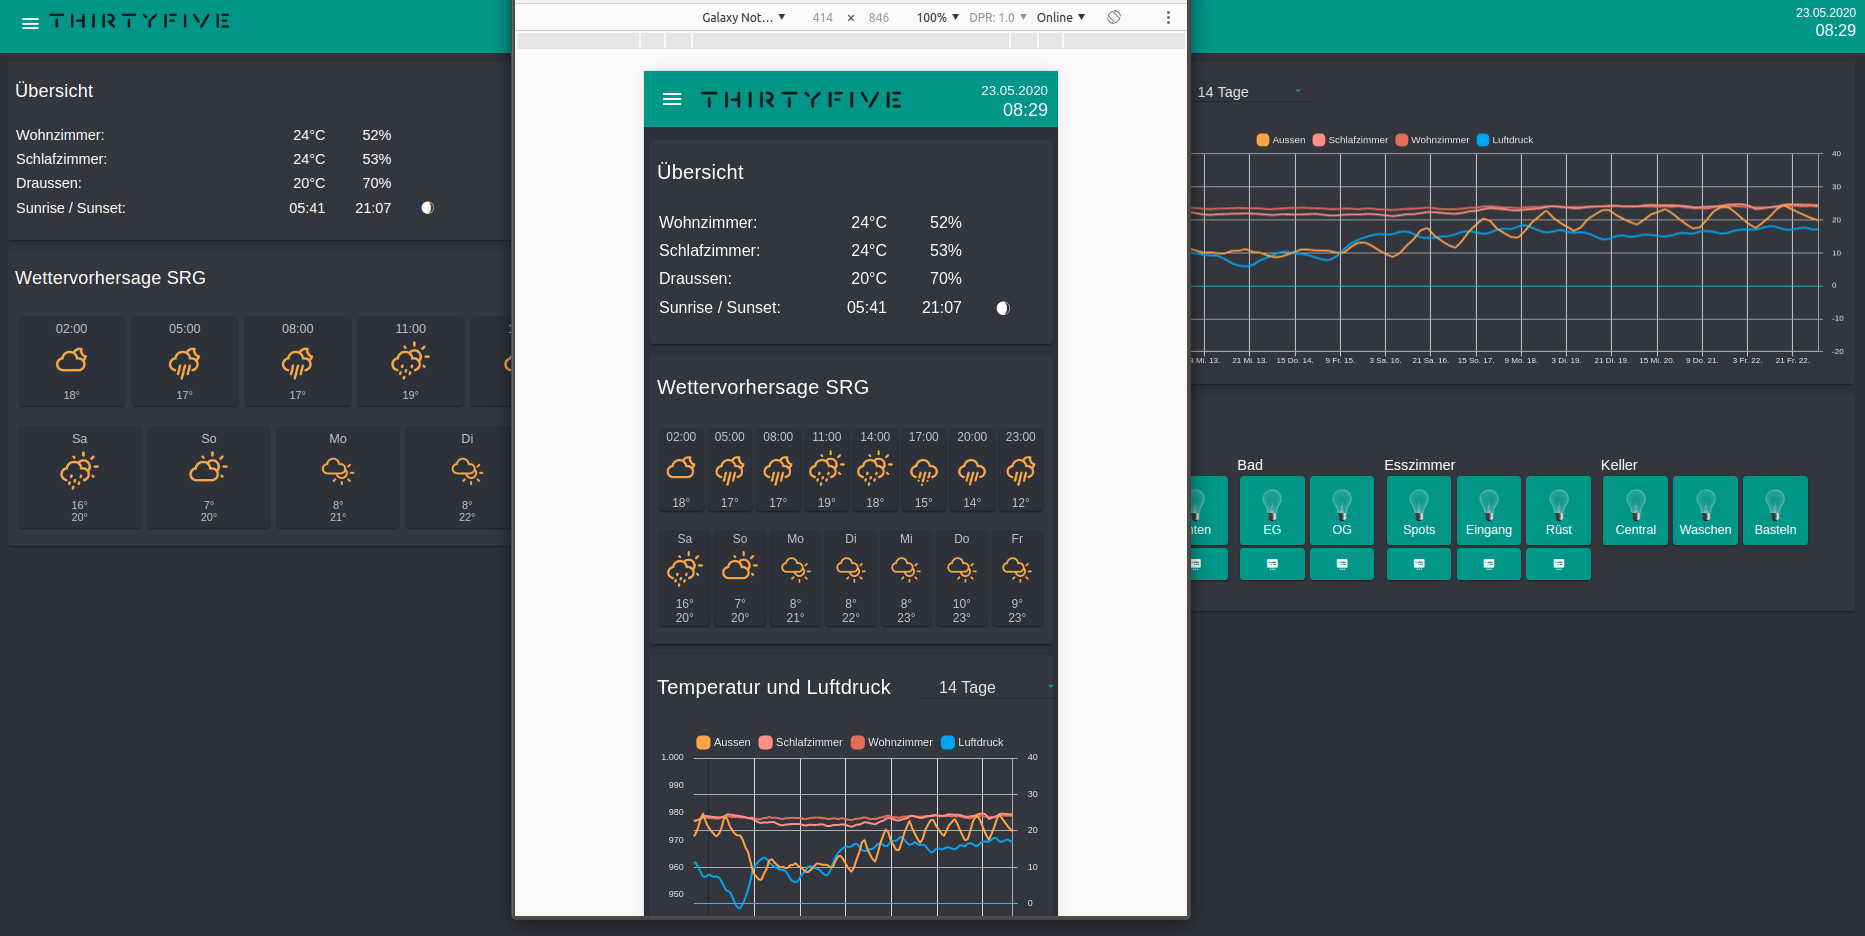Screen dimensions: 1865x936
Task: Toggle the Bad OG light
Action: (1342, 511)
